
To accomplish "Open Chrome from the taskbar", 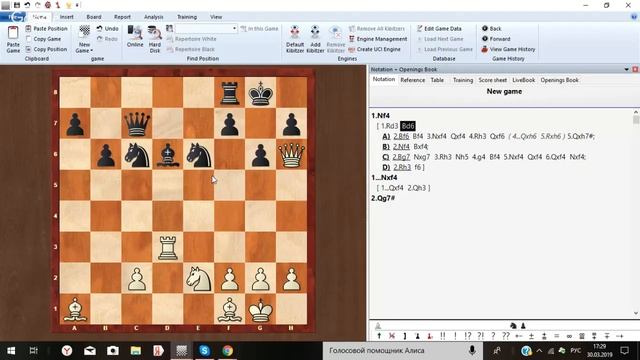I will point(227,350).
